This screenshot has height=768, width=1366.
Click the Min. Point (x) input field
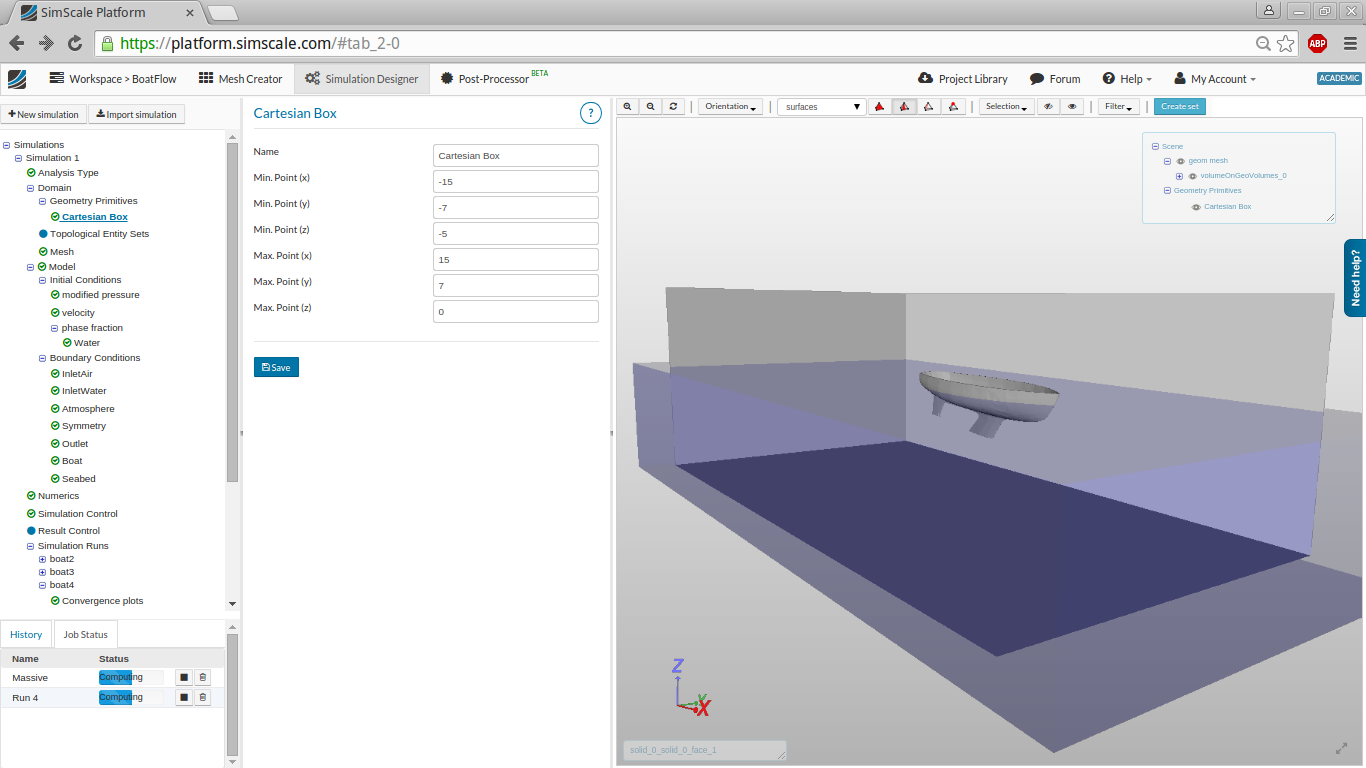(516, 181)
